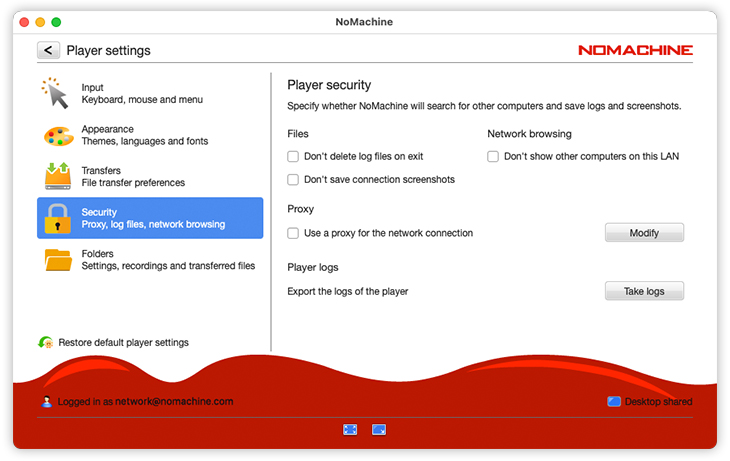Click the back arrow next to Player settings
Screen dimensions: 730x461
[x=48, y=50]
